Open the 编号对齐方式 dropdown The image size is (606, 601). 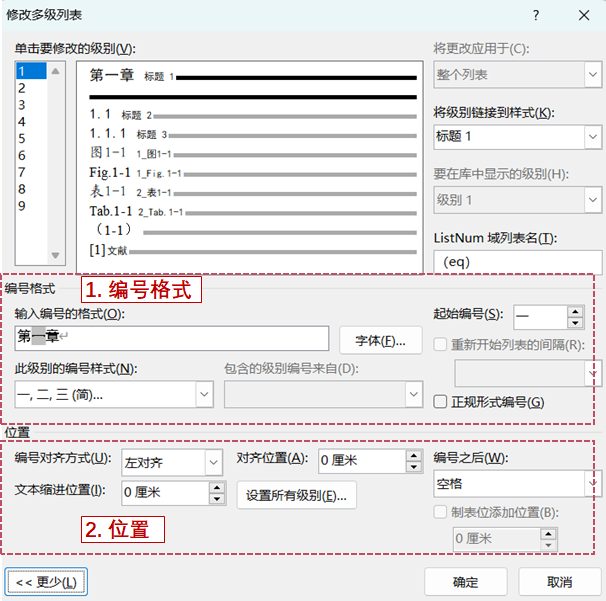[x=214, y=462]
